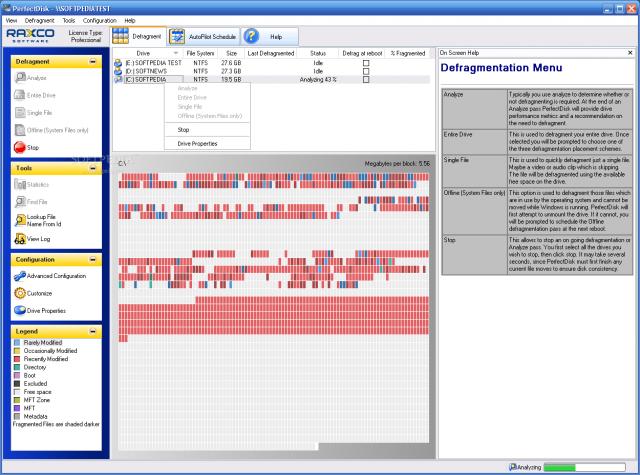
Task: Click the % Fragmented column header
Action: (x=407, y=53)
